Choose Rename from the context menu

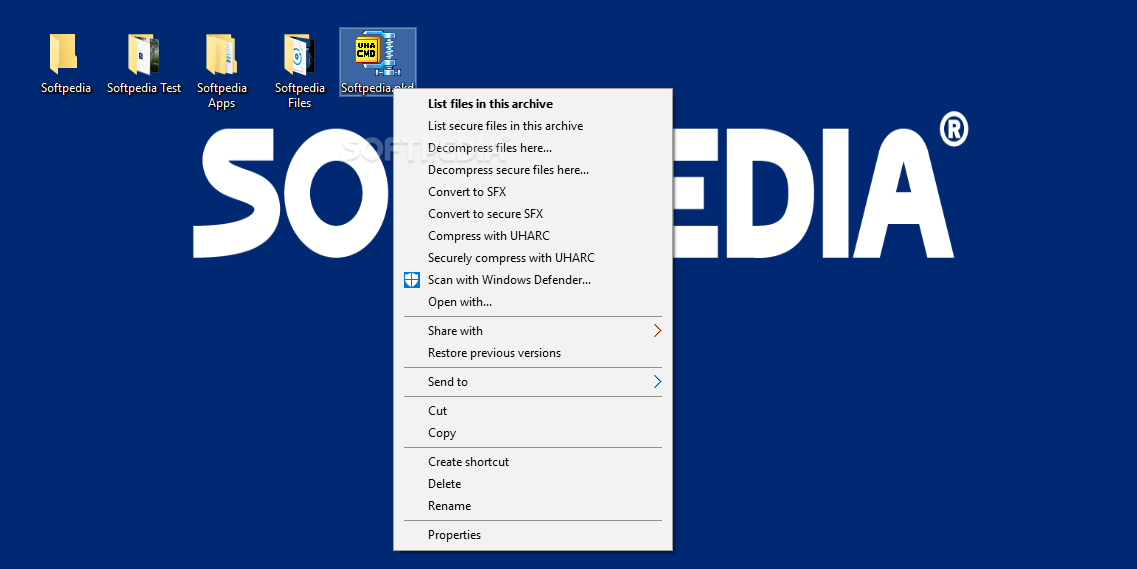coord(533,506)
